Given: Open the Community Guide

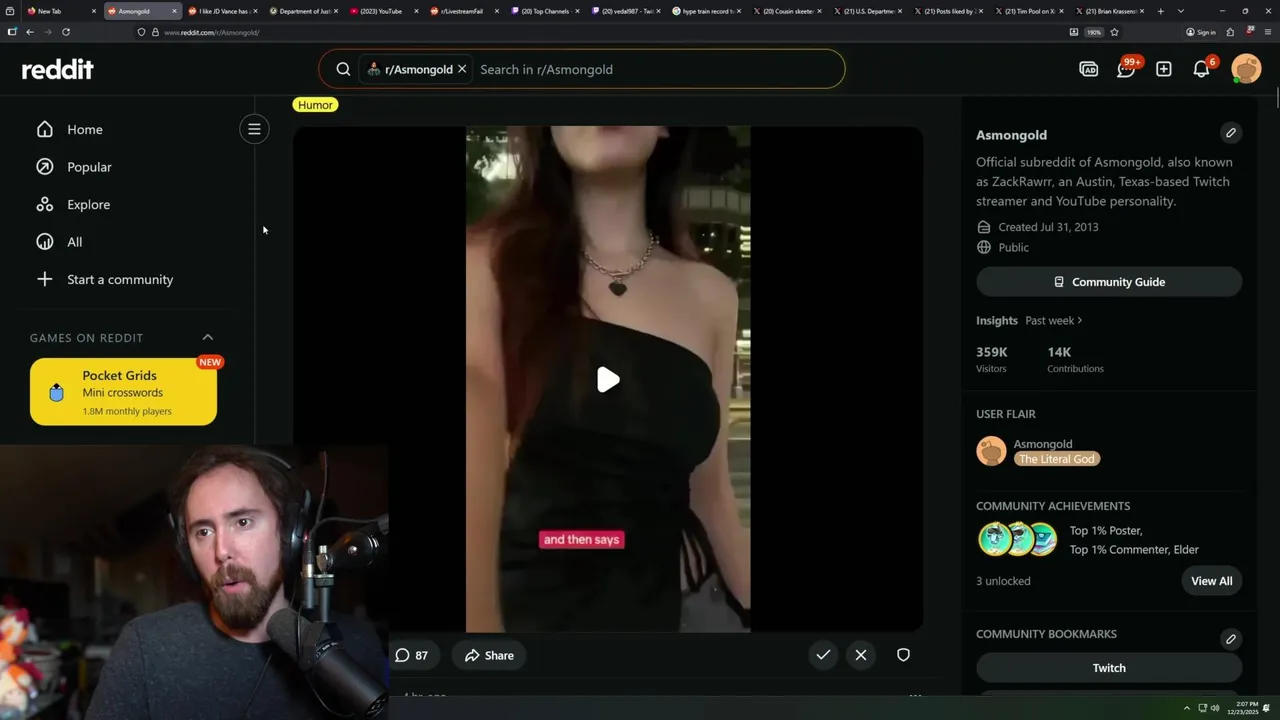Looking at the screenshot, I should tap(1109, 282).
